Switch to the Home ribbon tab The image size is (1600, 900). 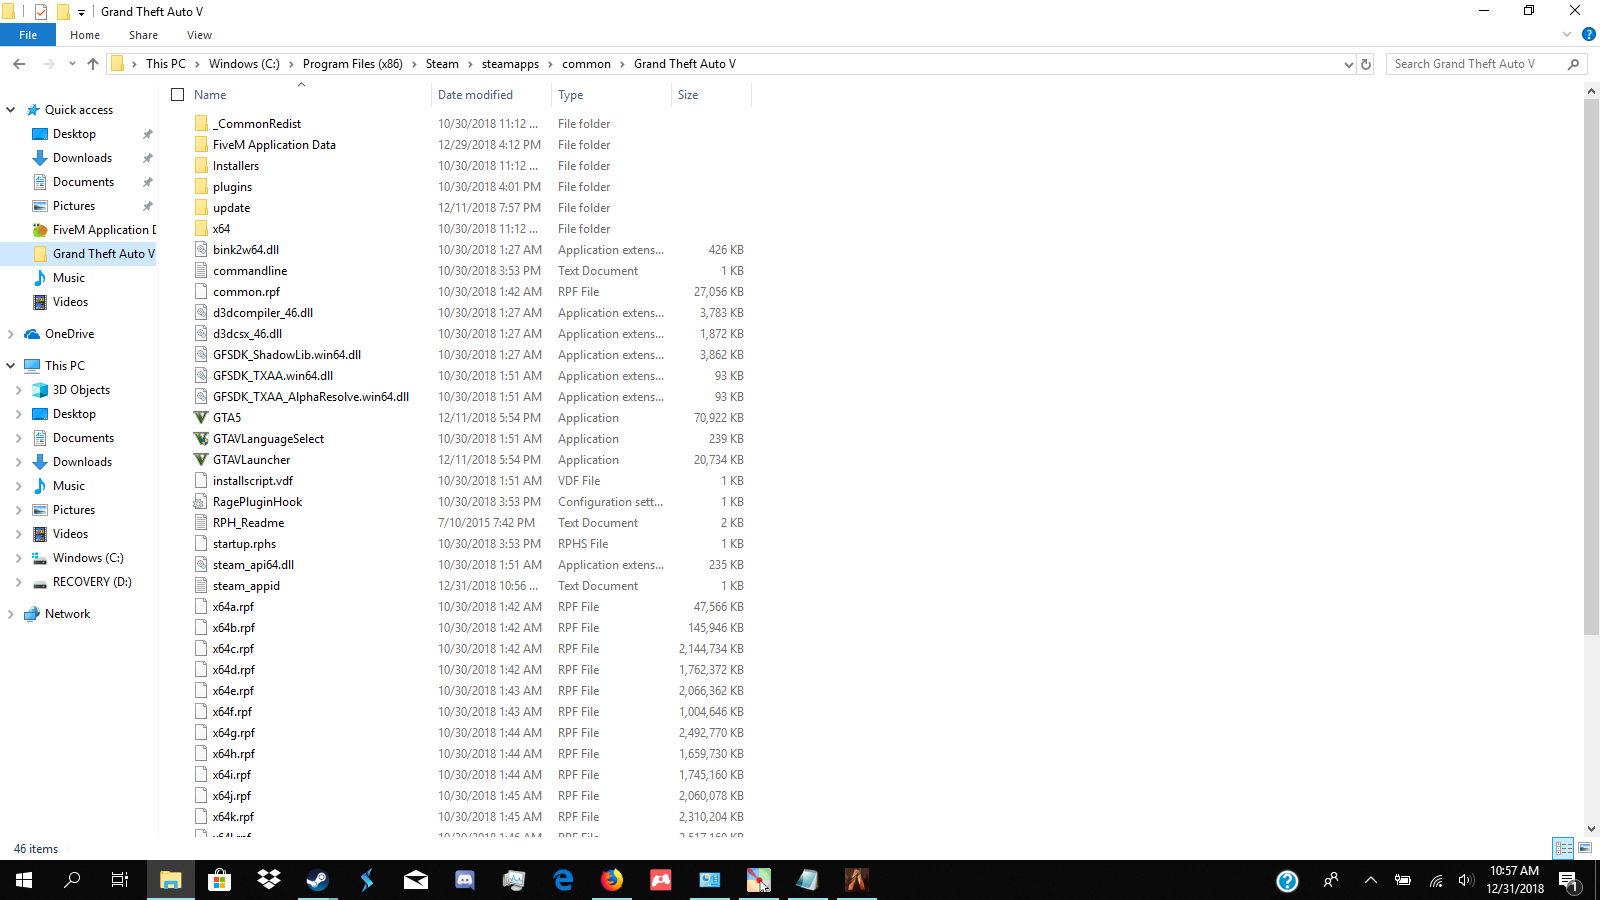click(85, 35)
